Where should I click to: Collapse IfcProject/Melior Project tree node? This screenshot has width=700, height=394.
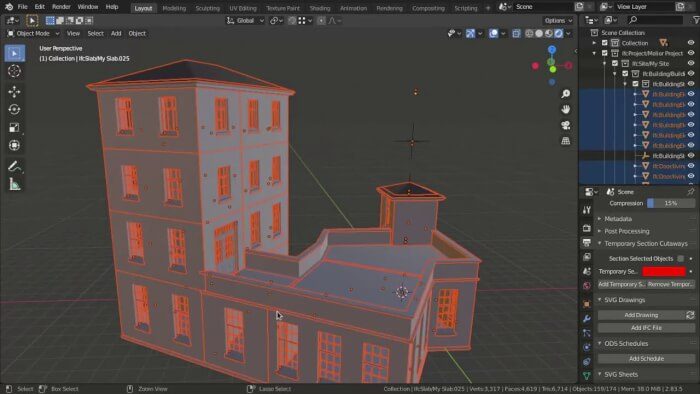594,53
